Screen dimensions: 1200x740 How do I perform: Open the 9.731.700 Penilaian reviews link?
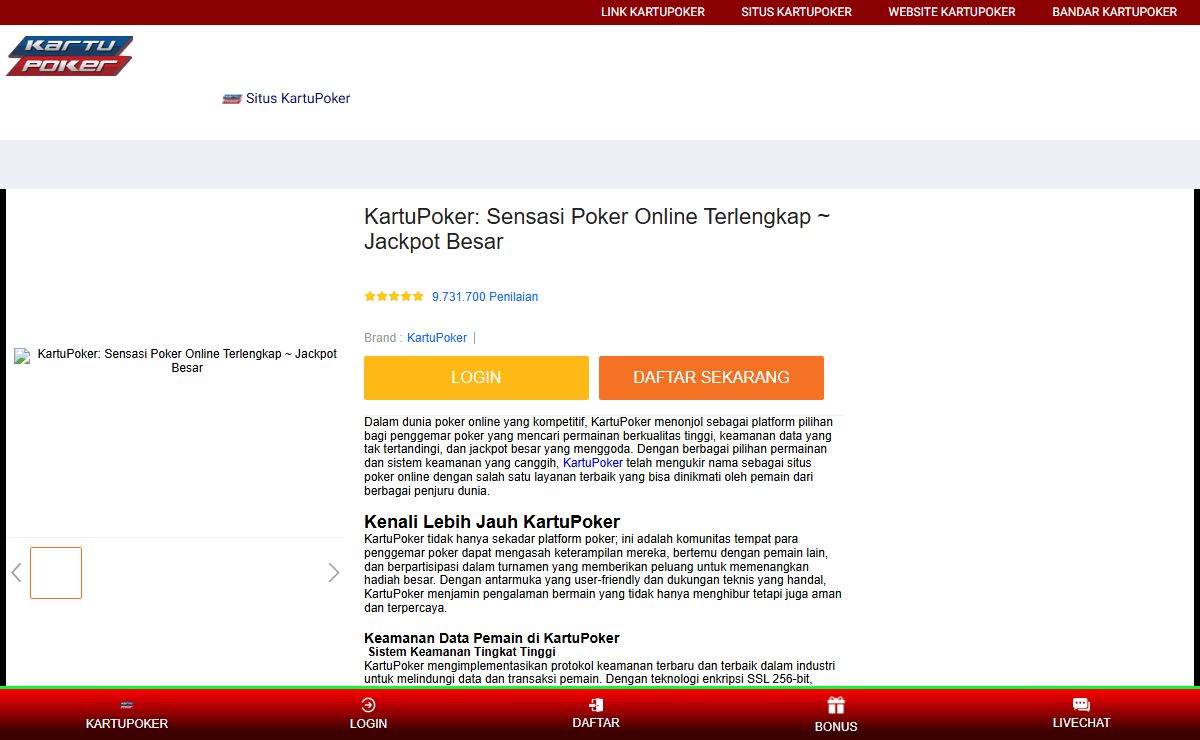tap(485, 297)
